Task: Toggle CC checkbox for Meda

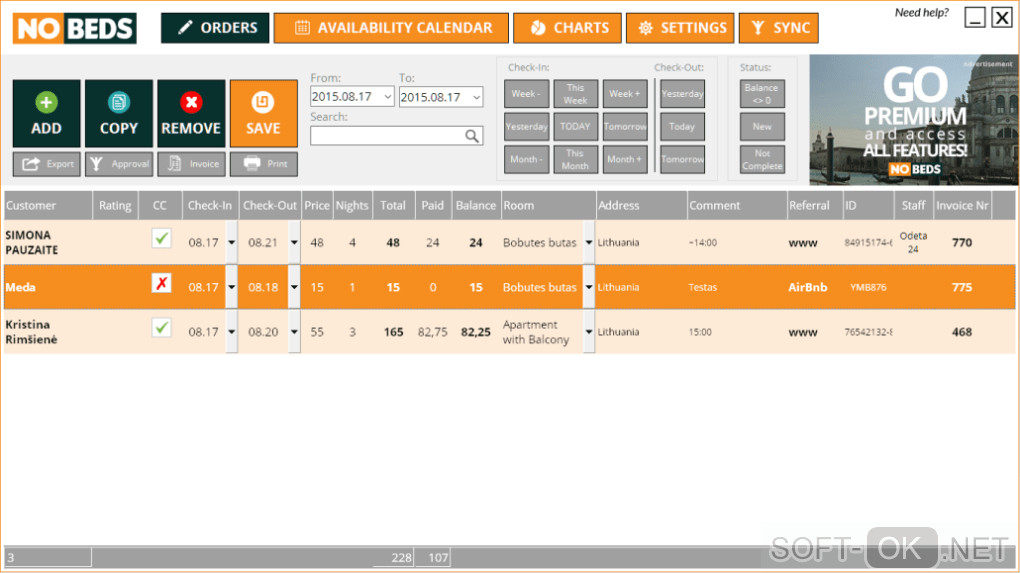Action: 161,283
